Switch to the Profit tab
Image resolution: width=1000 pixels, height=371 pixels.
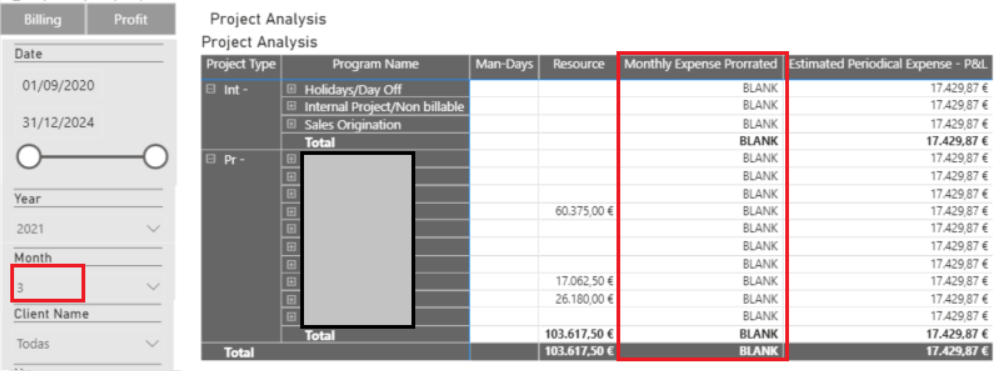pos(131,20)
